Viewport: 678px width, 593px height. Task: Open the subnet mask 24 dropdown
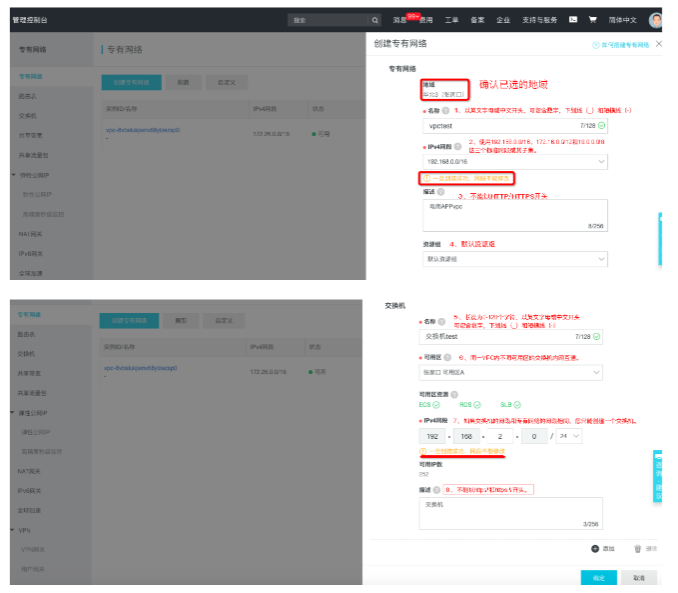click(x=569, y=436)
